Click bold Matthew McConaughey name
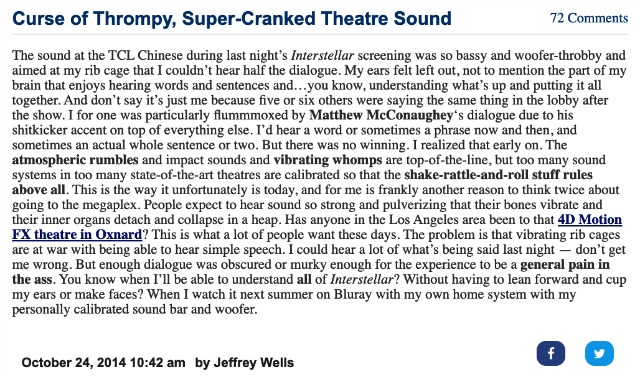This screenshot has height=377, width=640. pos(381,115)
